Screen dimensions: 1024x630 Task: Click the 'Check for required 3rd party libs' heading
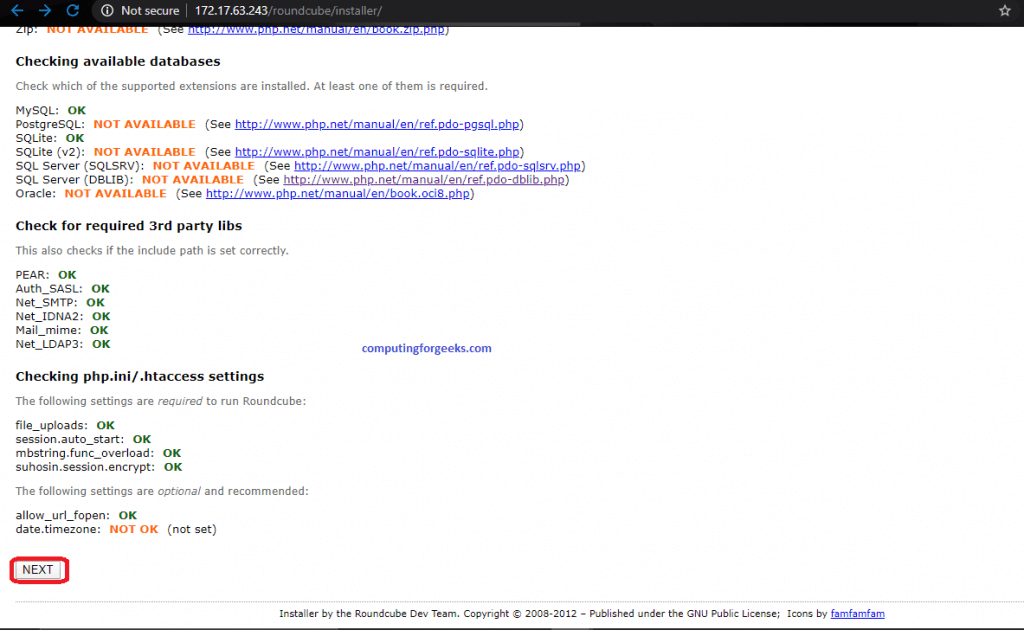[128, 226]
